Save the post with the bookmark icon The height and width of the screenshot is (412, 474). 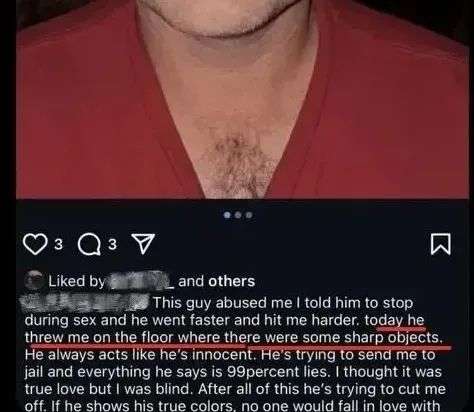[441, 244]
